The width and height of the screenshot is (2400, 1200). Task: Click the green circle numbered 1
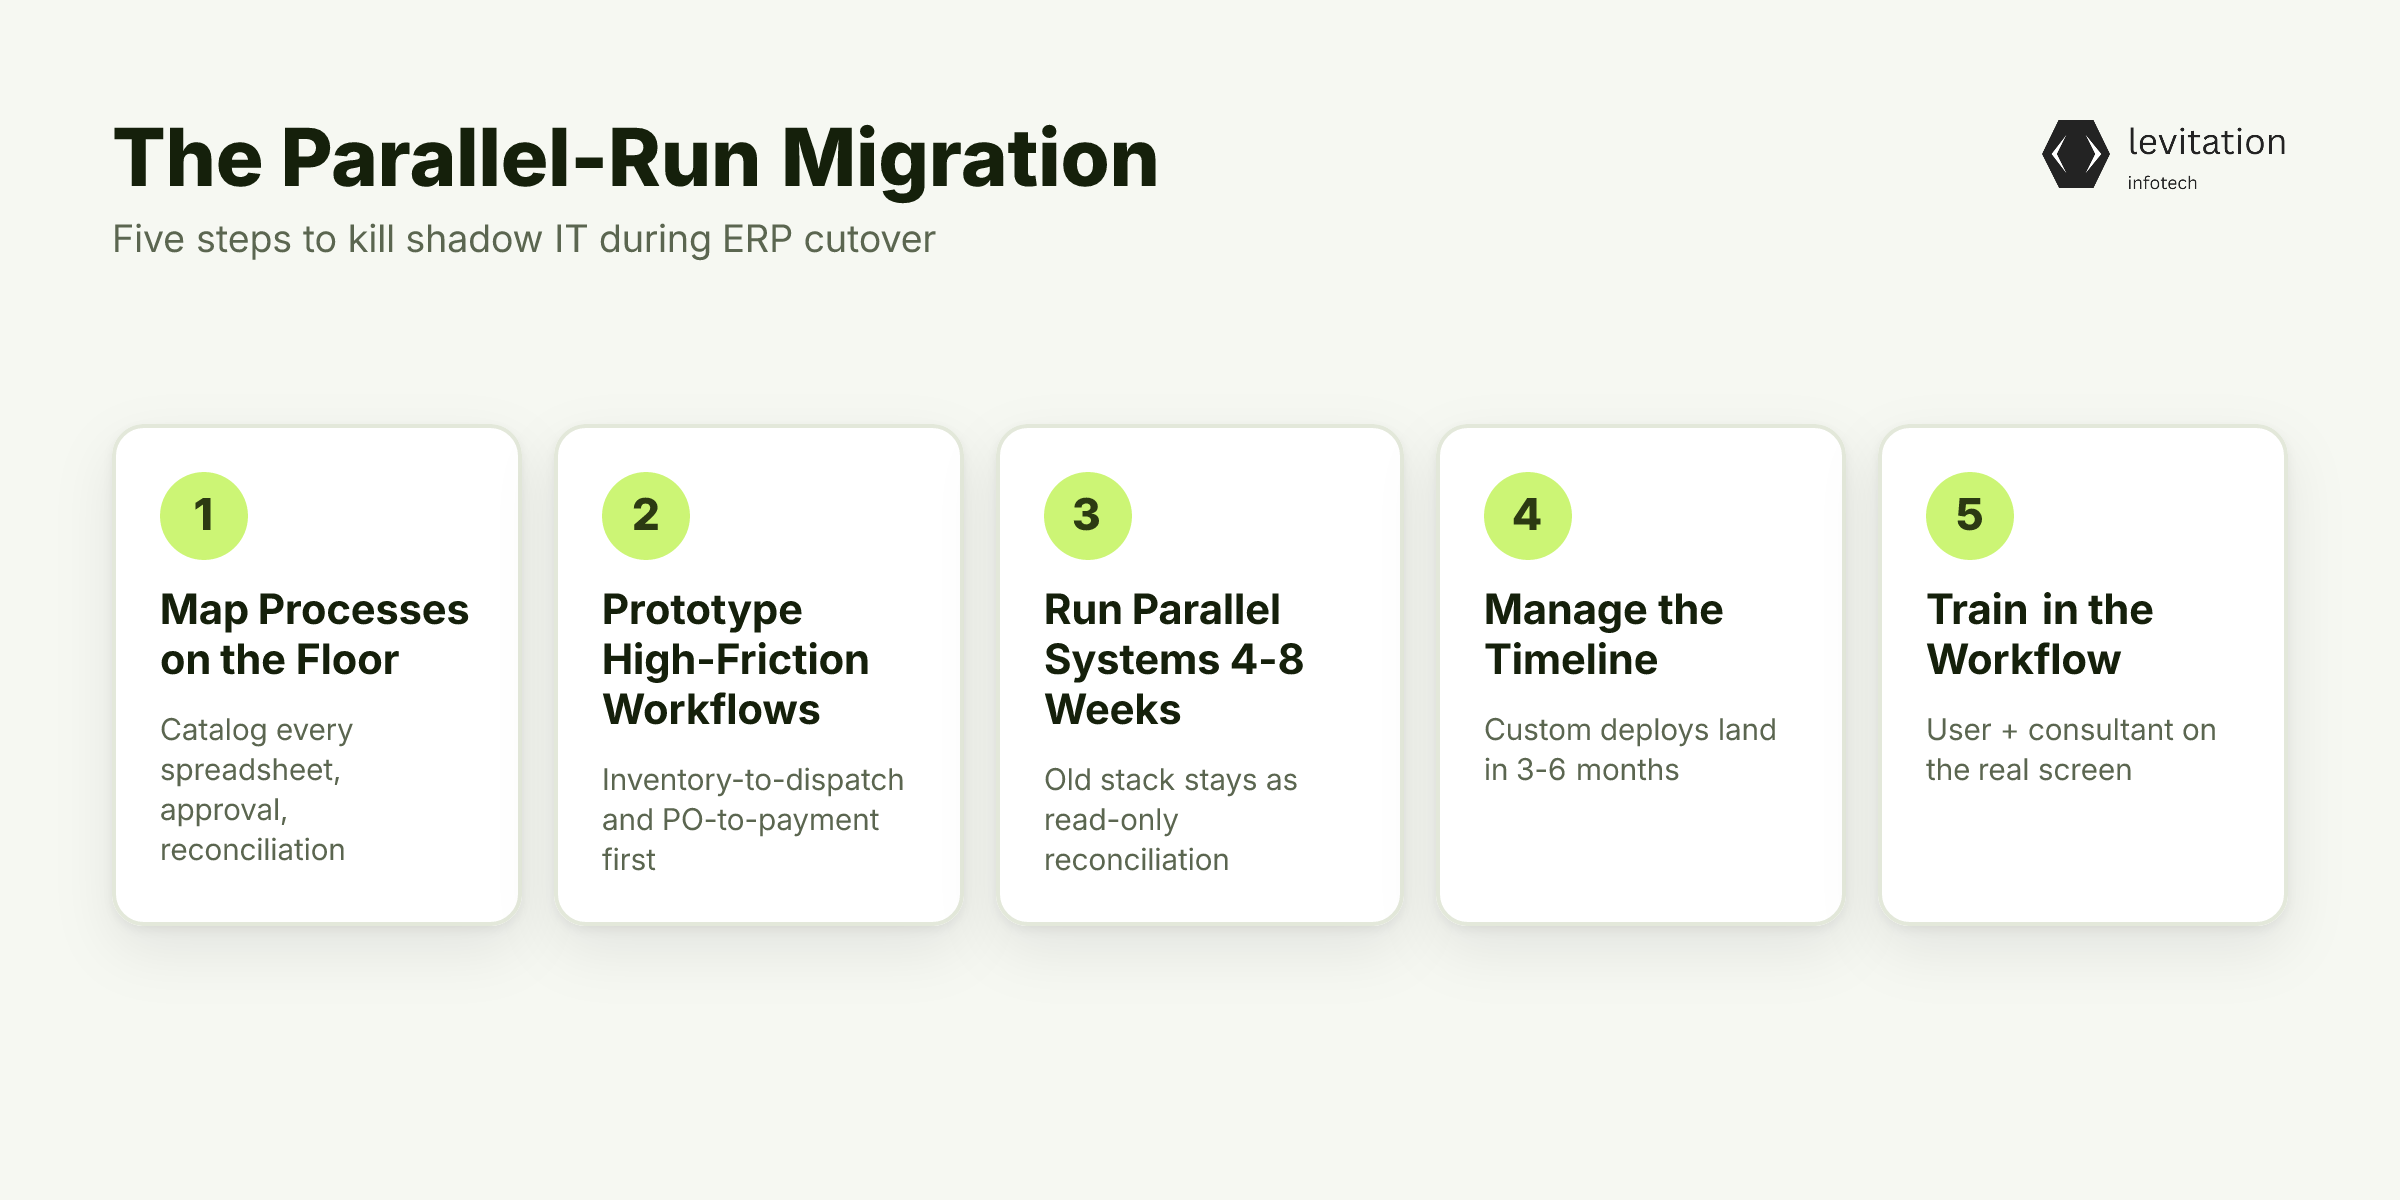click(204, 516)
